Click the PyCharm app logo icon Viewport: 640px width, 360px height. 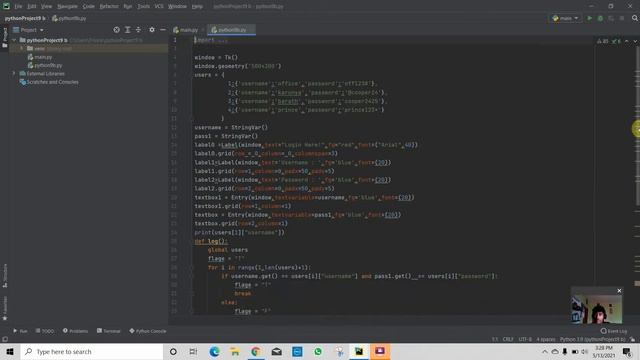6,6
